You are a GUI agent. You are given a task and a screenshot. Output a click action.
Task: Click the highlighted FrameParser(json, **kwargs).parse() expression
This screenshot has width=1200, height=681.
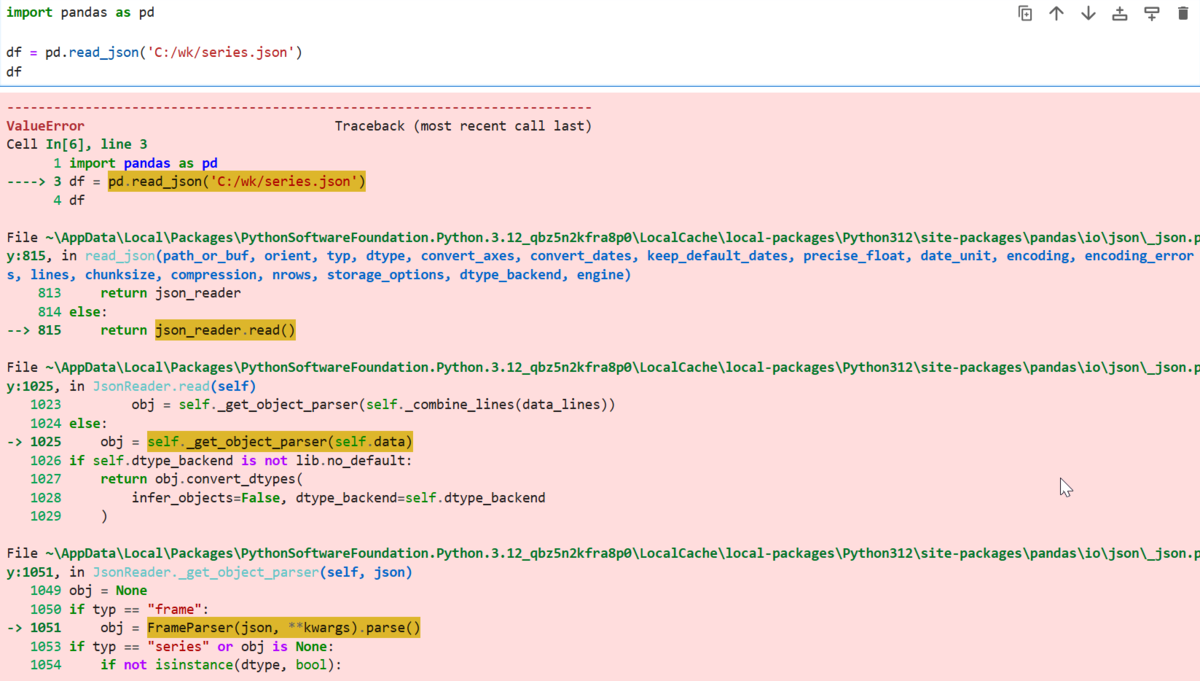point(284,628)
